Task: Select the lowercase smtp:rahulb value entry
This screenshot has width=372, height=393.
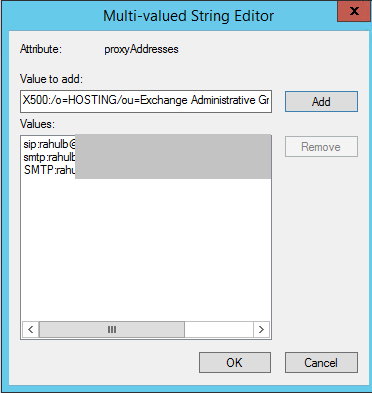Action: pyautogui.click(x=49, y=157)
